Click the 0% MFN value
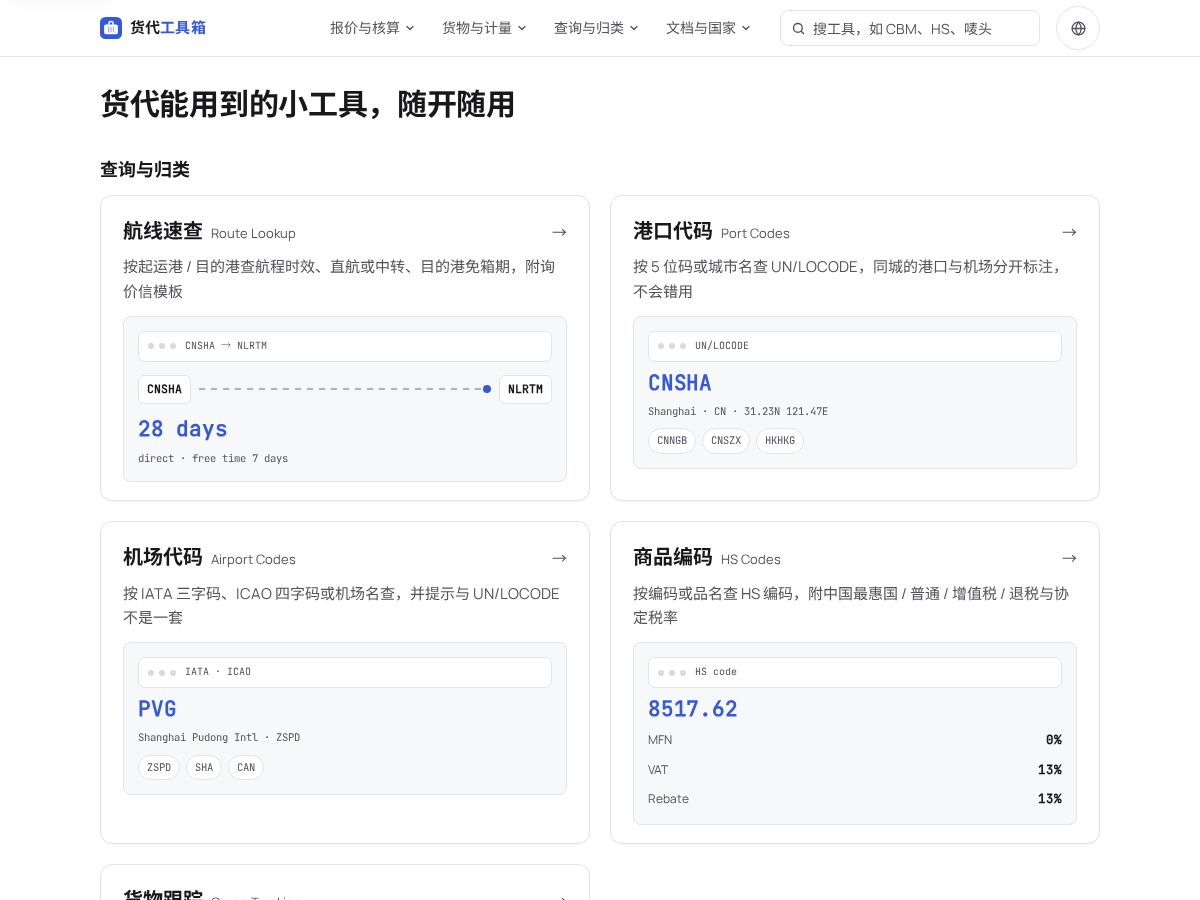The width and height of the screenshot is (1200, 900). (1053, 740)
